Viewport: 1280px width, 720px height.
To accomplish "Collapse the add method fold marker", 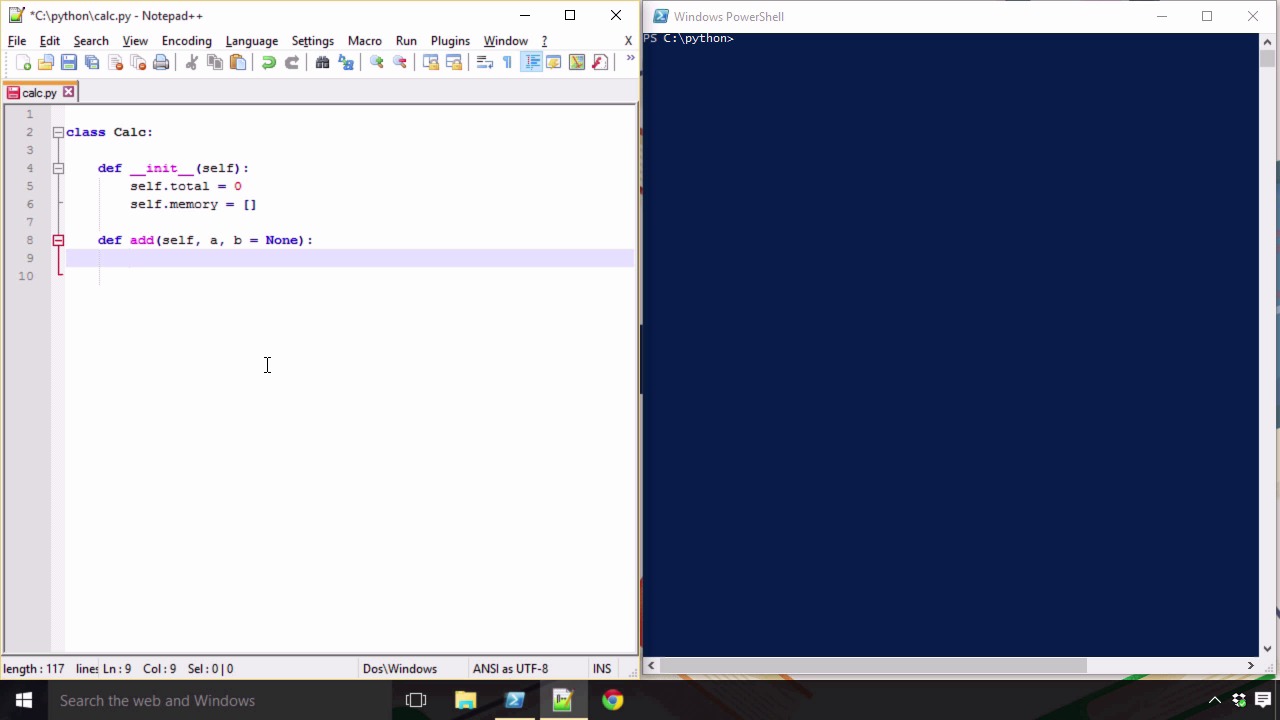I will (x=58, y=240).
